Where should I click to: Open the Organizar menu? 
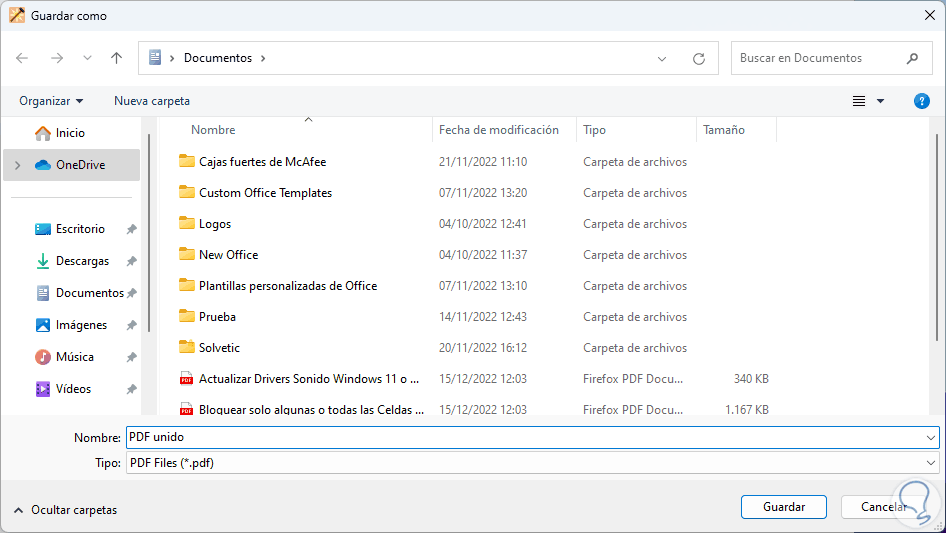(51, 101)
